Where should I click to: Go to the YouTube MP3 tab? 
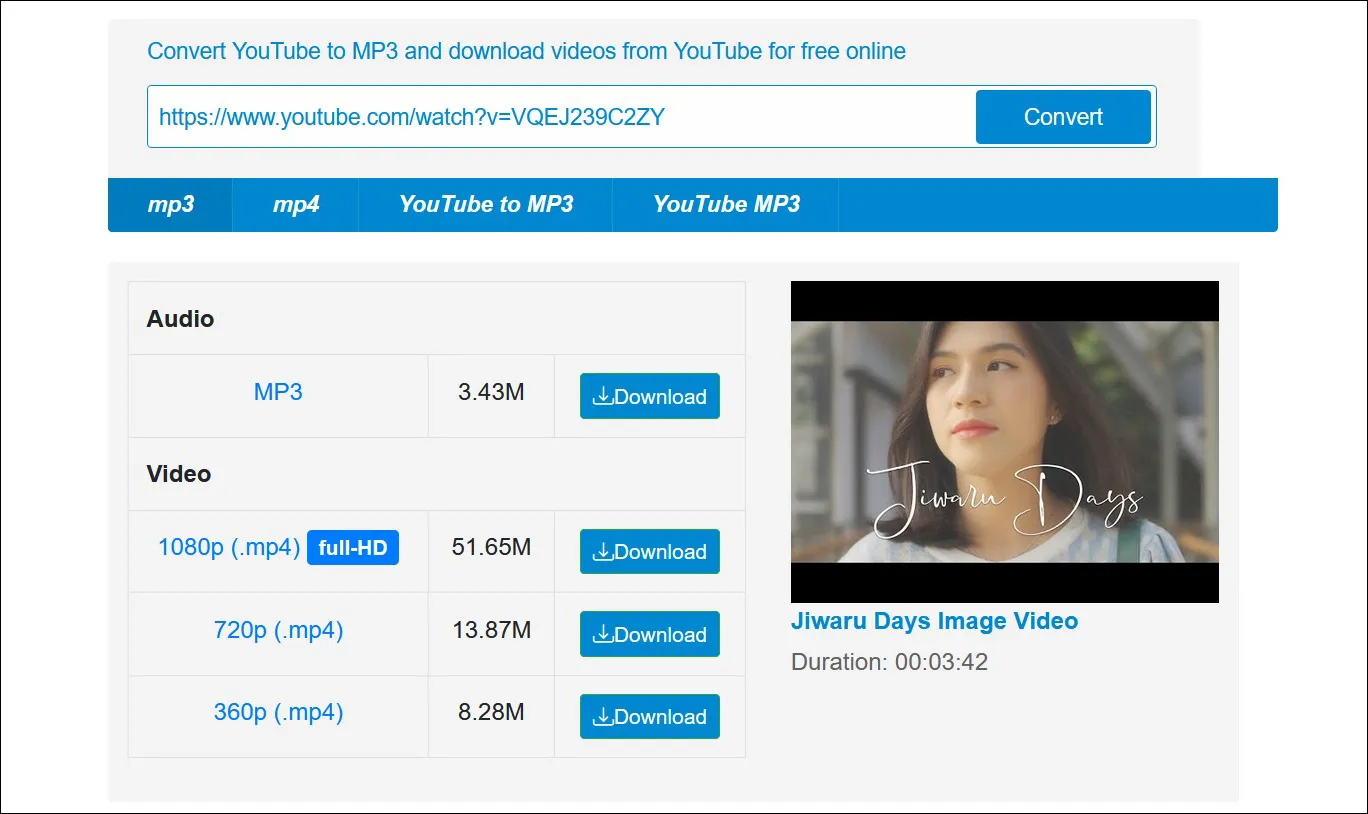tap(726, 204)
